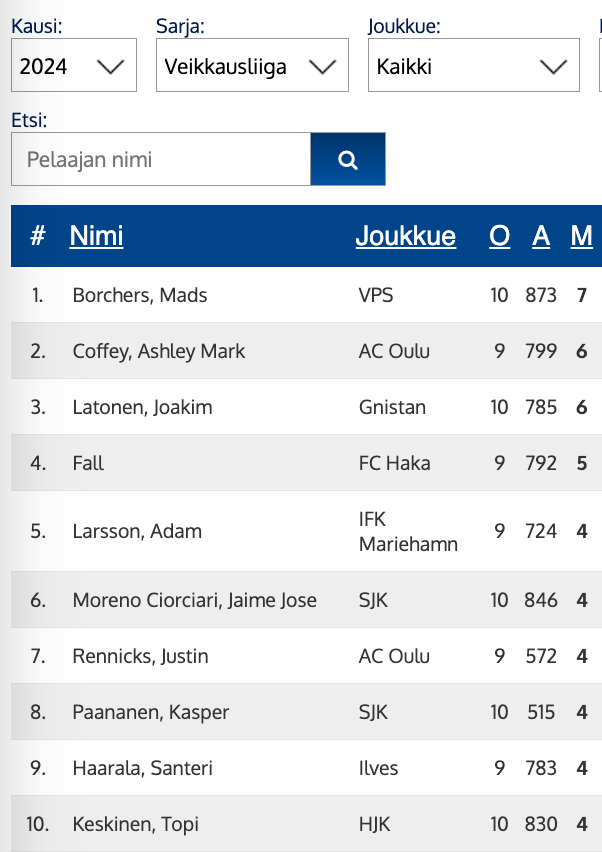Select Rennicks, Justin row
602x852 pixels.
click(x=141, y=656)
